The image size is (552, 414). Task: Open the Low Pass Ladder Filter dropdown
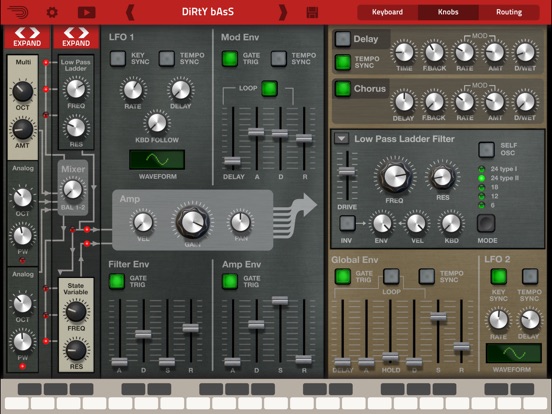click(x=341, y=138)
